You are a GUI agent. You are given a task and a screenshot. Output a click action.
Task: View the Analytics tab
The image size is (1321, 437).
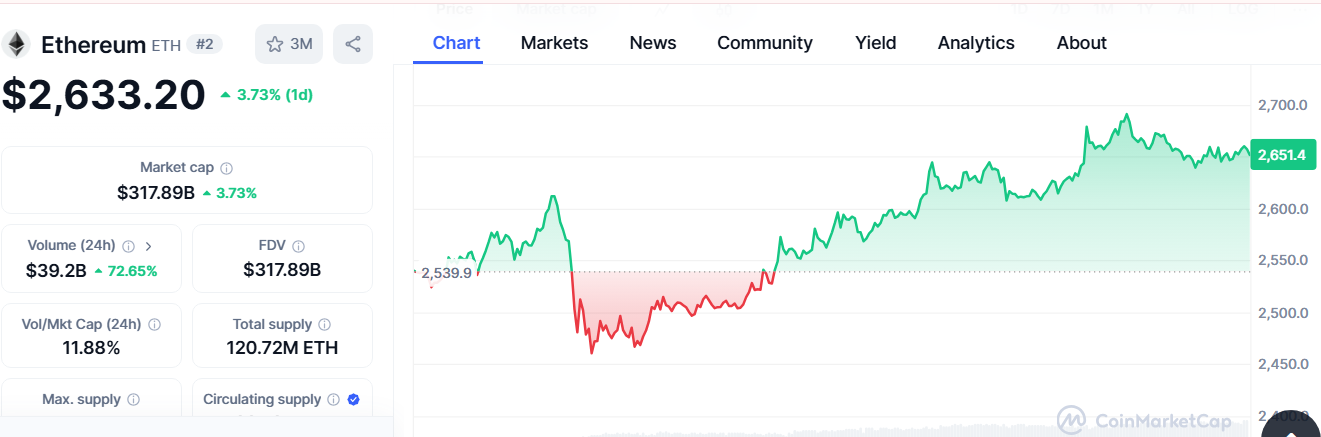coord(976,43)
